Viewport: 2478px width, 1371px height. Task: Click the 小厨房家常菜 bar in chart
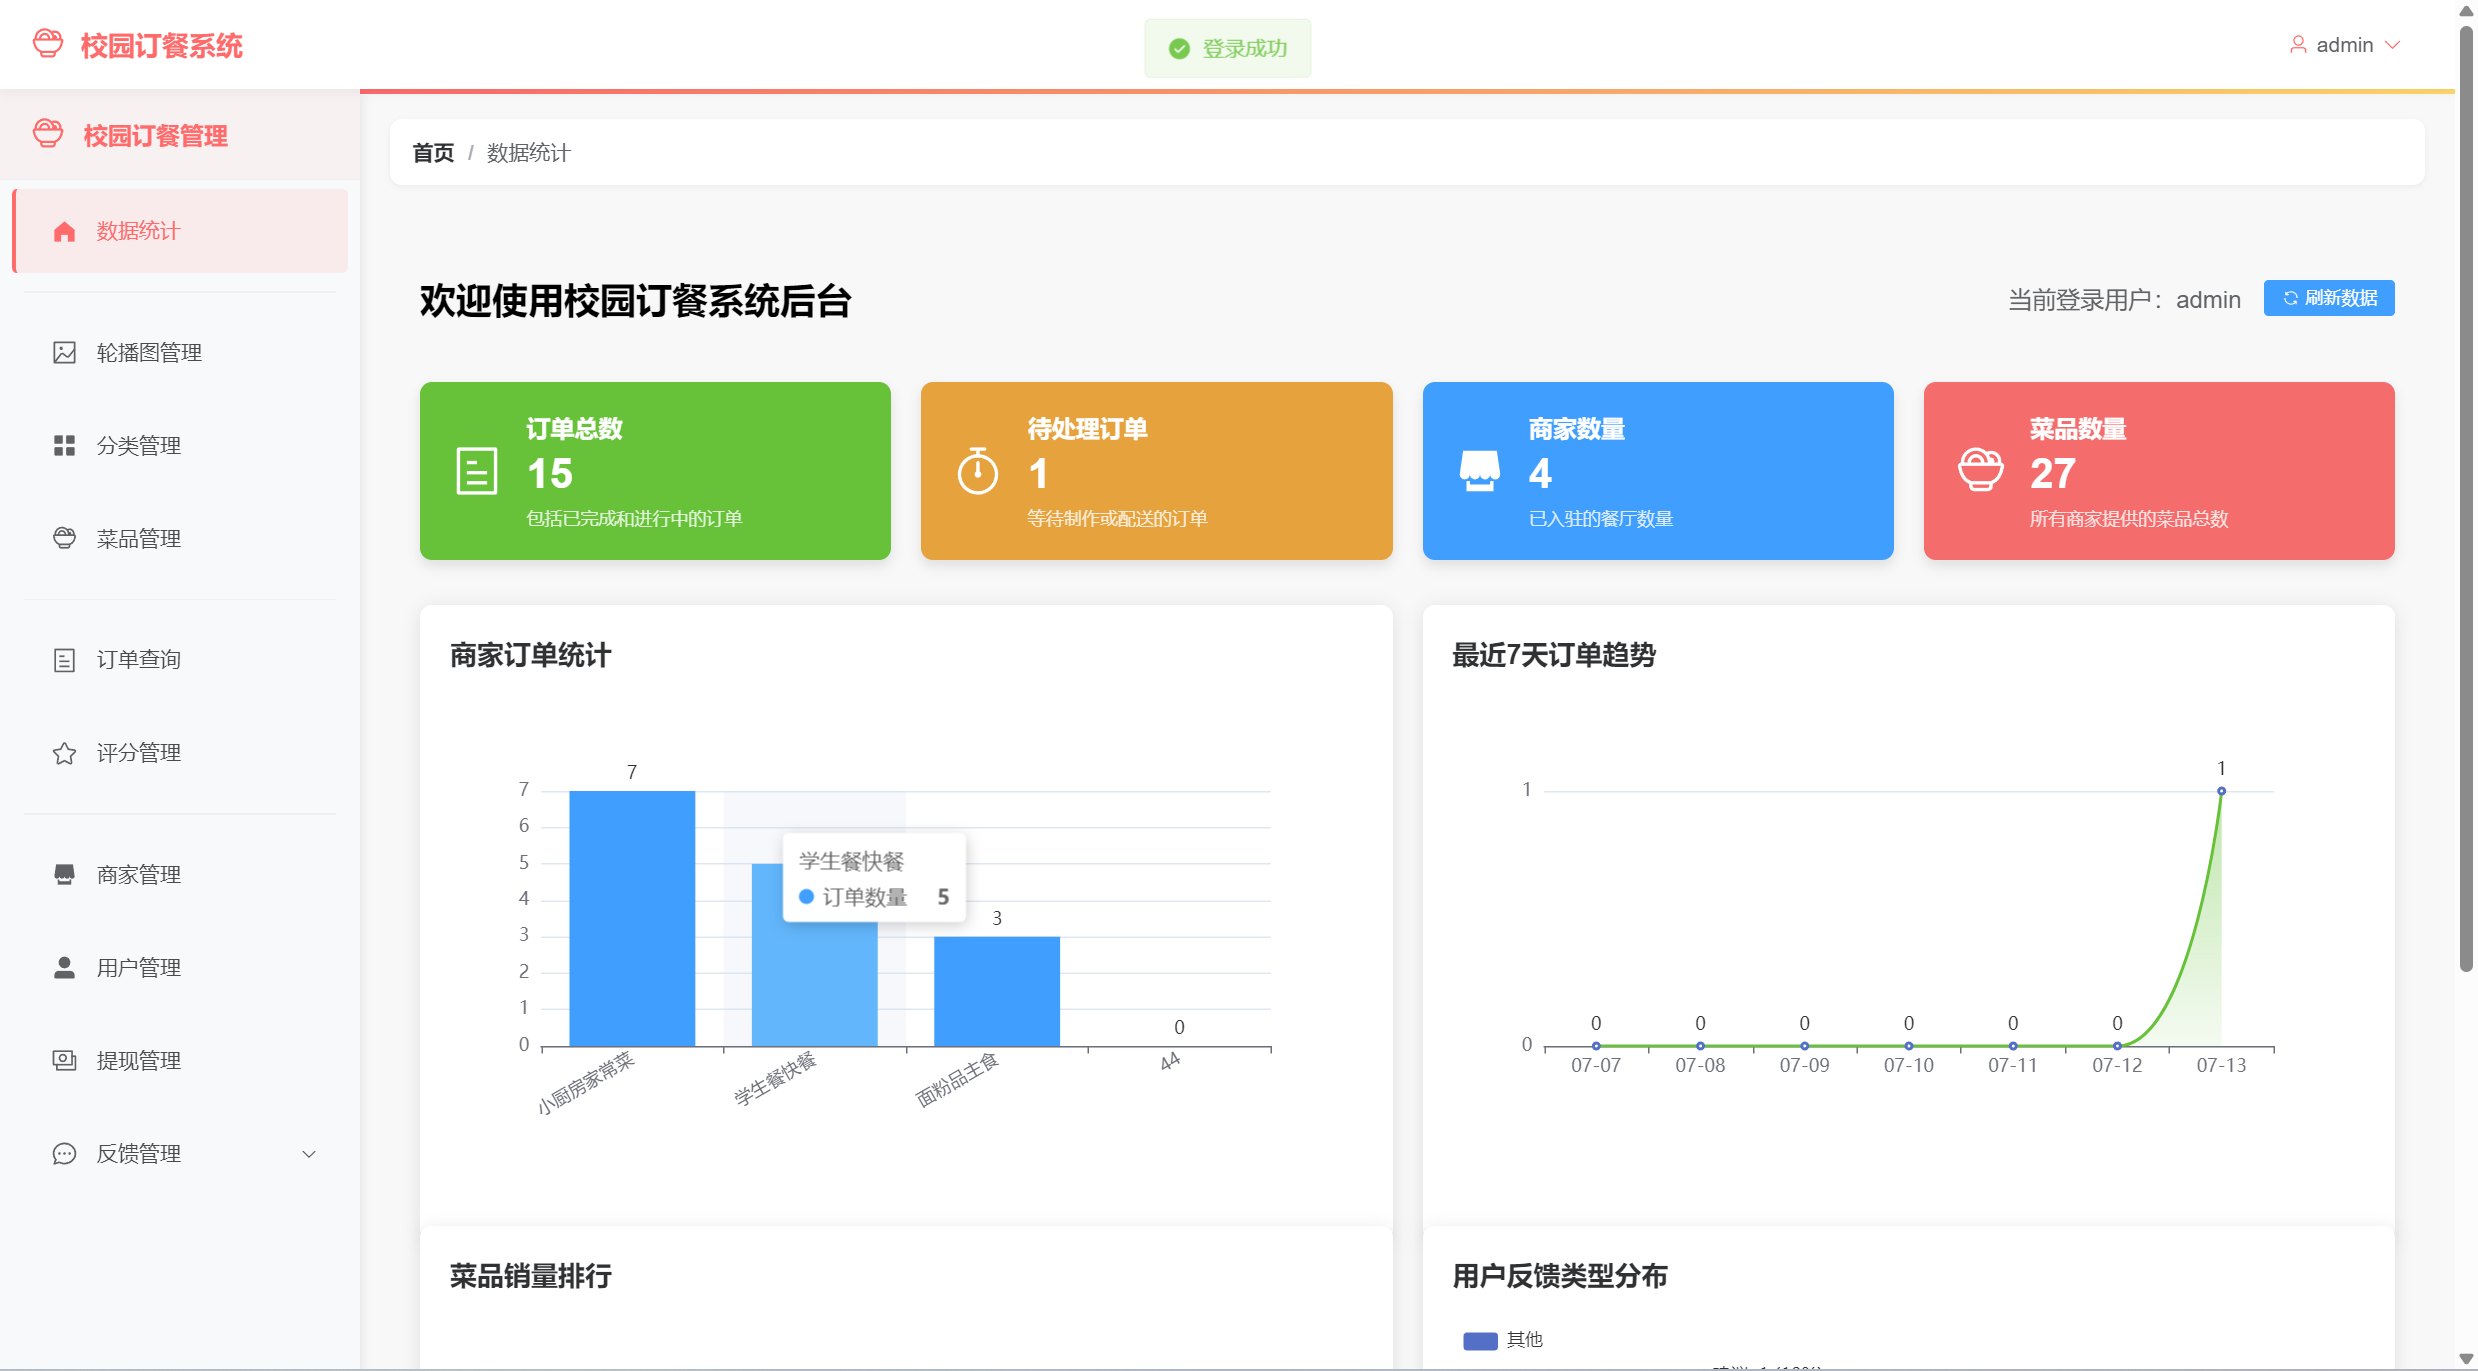click(x=631, y=918)
